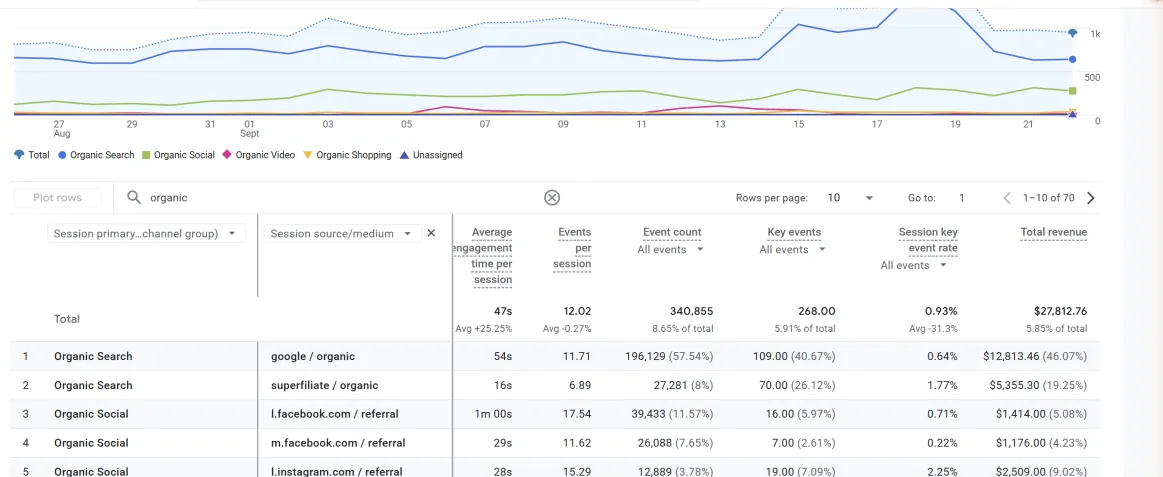The image size is (1163, 477).
Task: Select superfiliate / organic row
Action: 556,385
